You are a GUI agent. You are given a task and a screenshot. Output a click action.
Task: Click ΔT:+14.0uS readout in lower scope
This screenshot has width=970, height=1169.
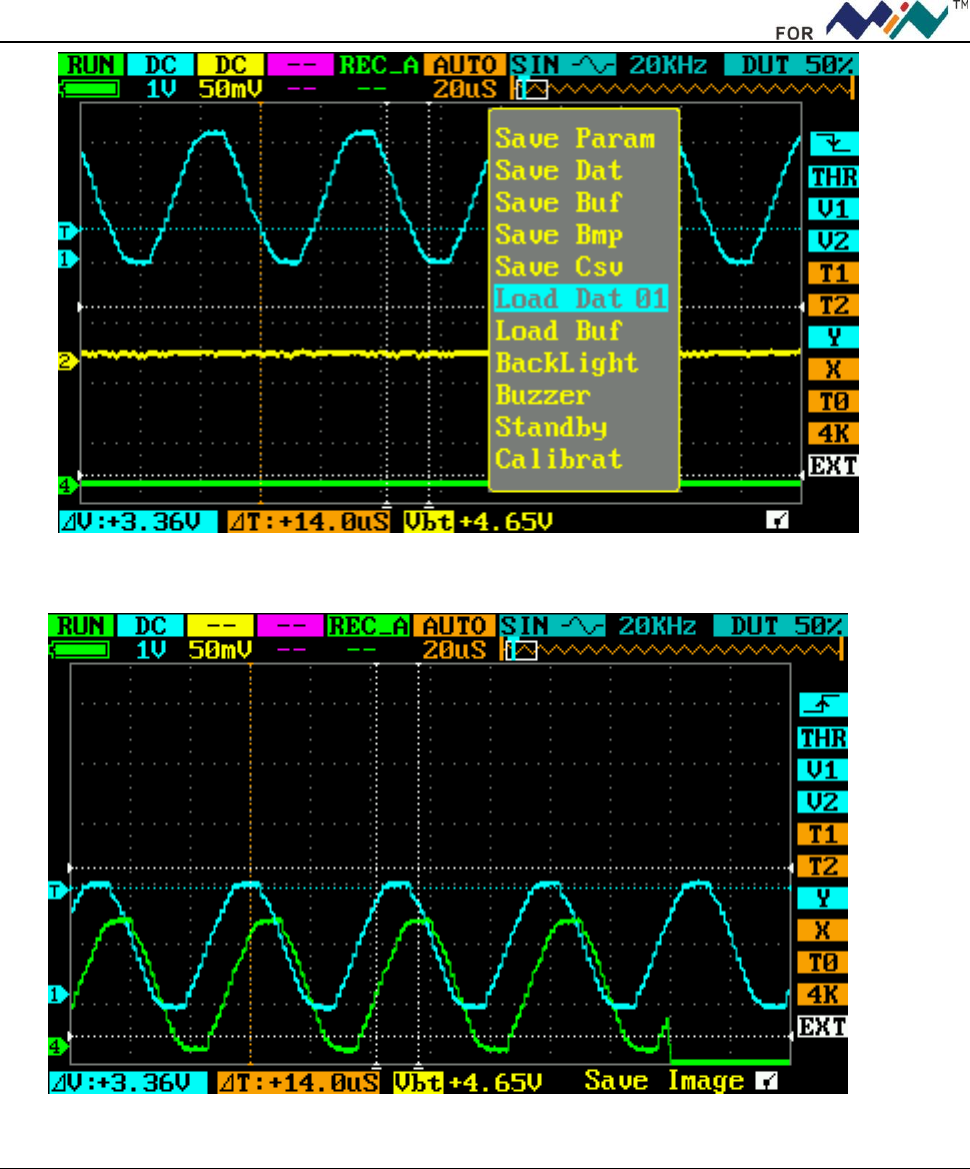[299, 1083]
